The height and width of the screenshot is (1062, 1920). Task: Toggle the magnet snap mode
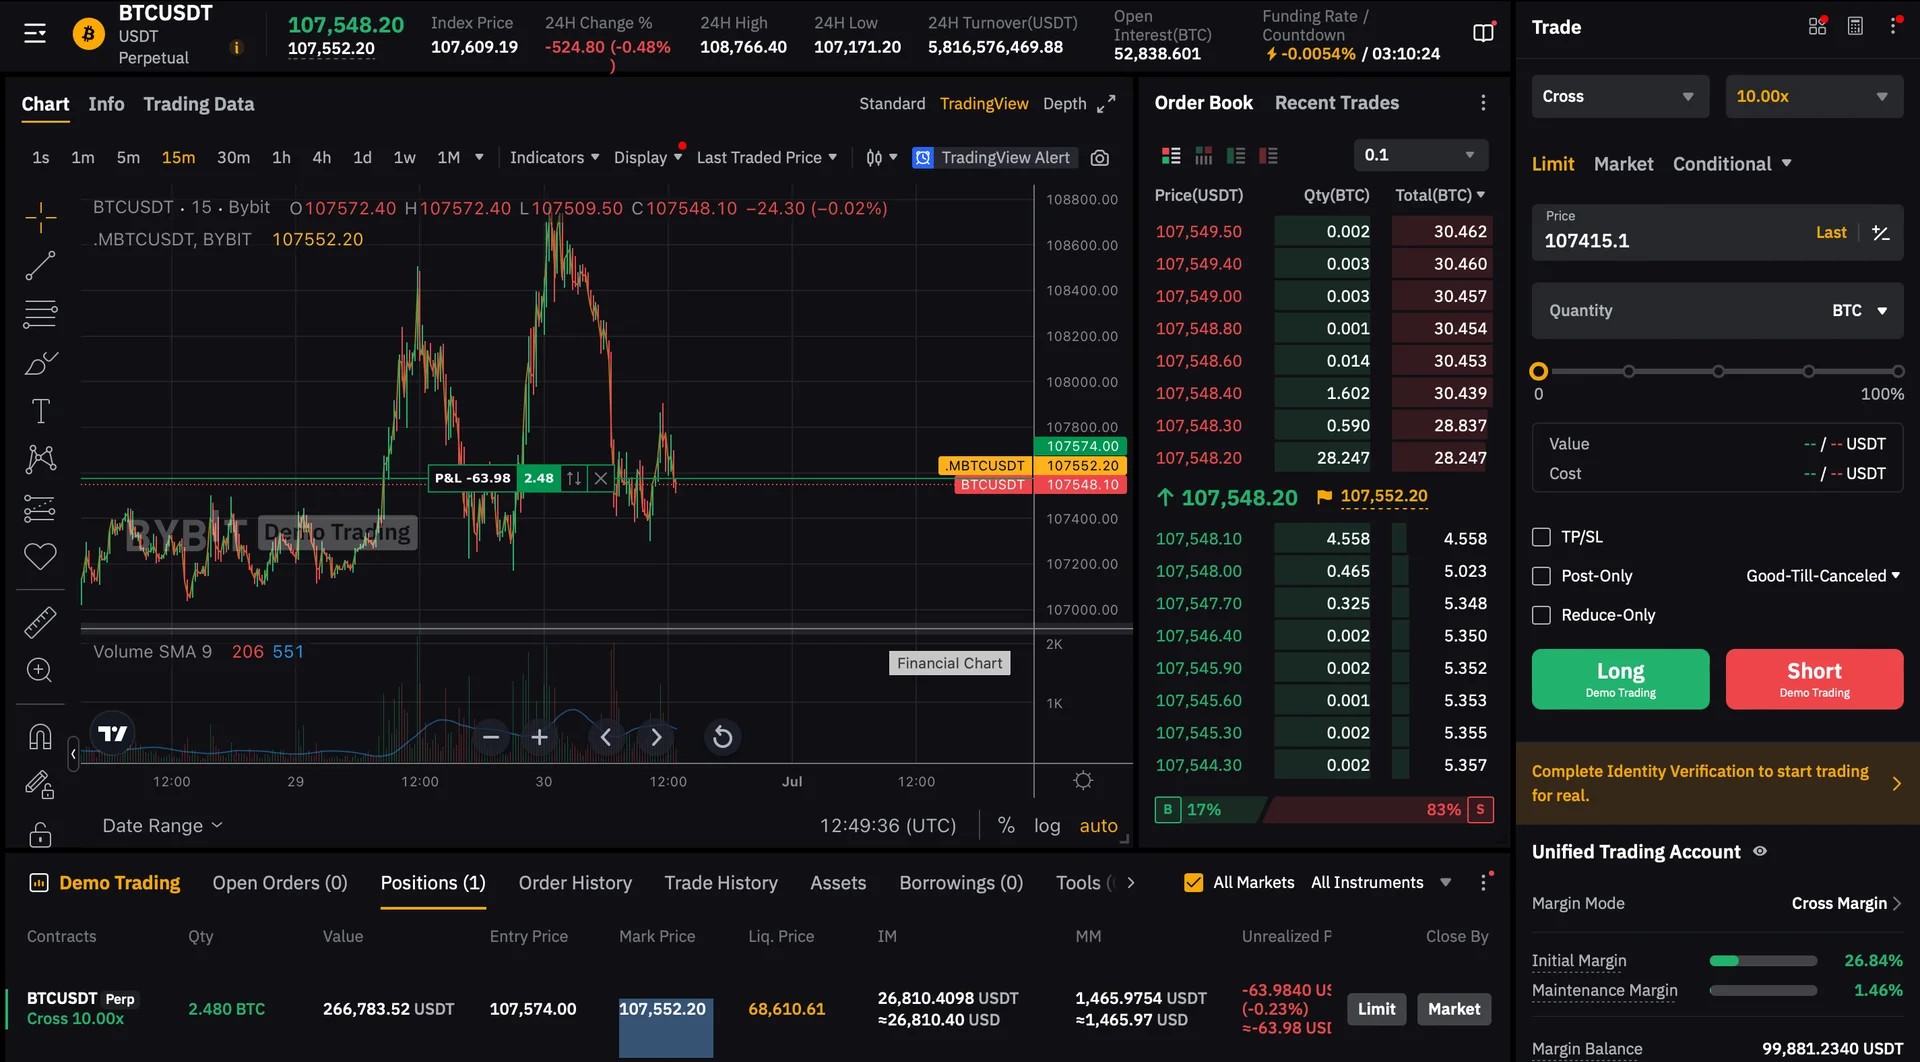tap(40, 737)
